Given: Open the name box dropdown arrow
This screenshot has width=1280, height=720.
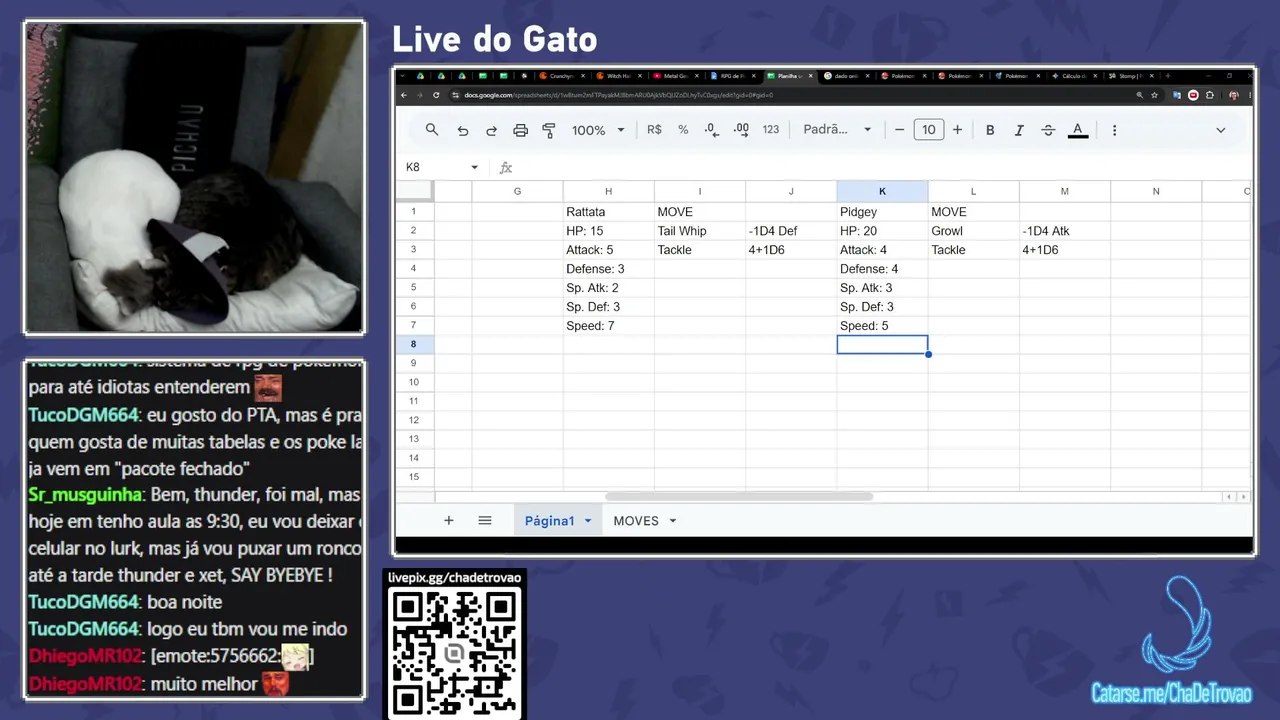Looking at the screenshot, I should click(474, 167).
